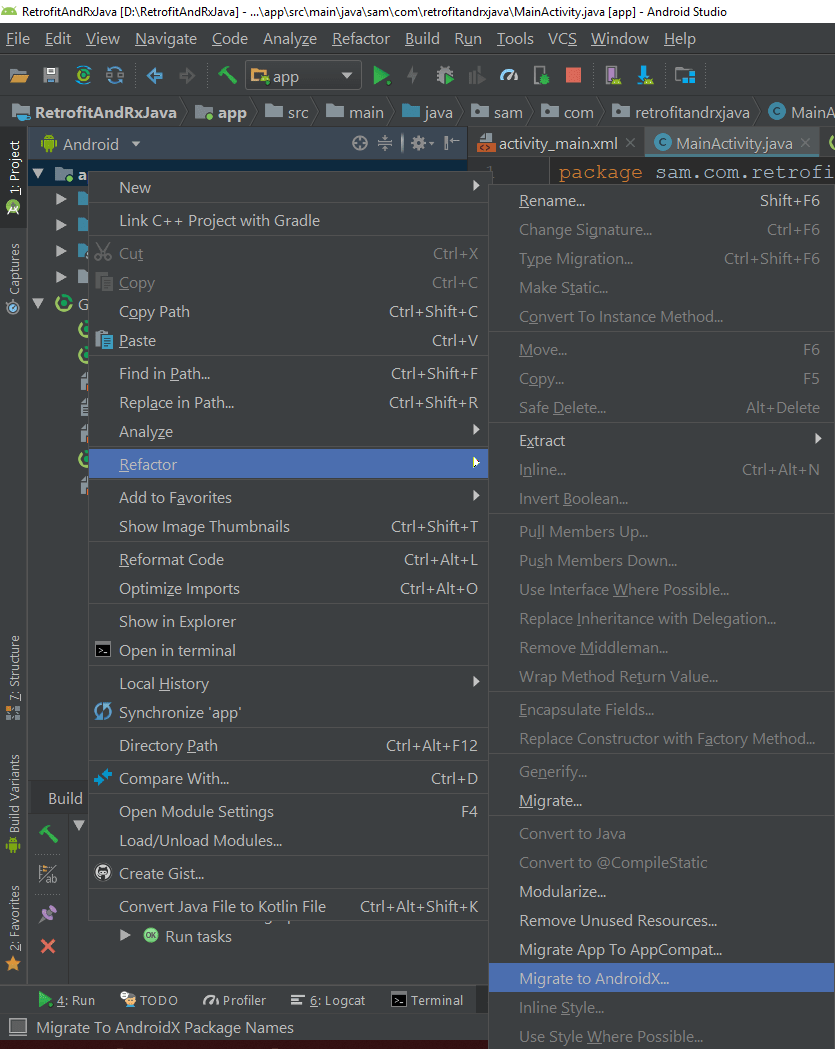This screenshot has height=1049, width=835.
Task: Click the RetrofitAndRxJava breadcrumb
Action: point(95,112)
